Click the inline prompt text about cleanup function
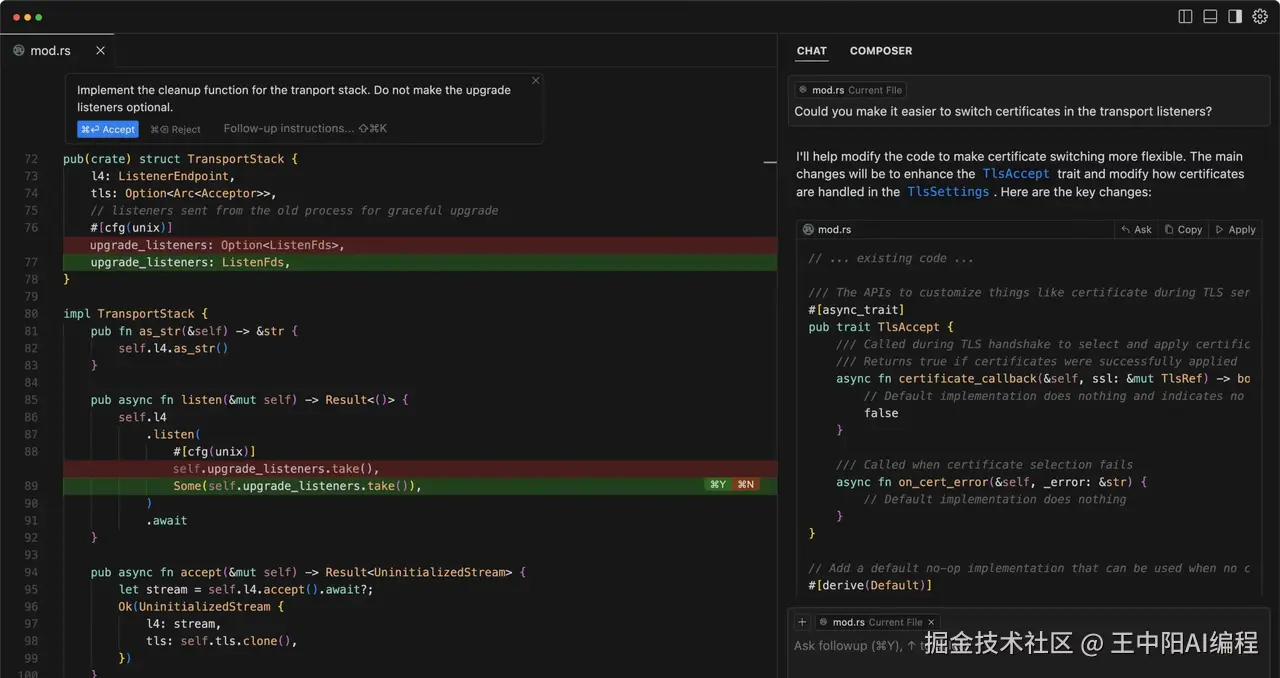The width and height of the screenshot is (1280, 678). tap(294, 98)
